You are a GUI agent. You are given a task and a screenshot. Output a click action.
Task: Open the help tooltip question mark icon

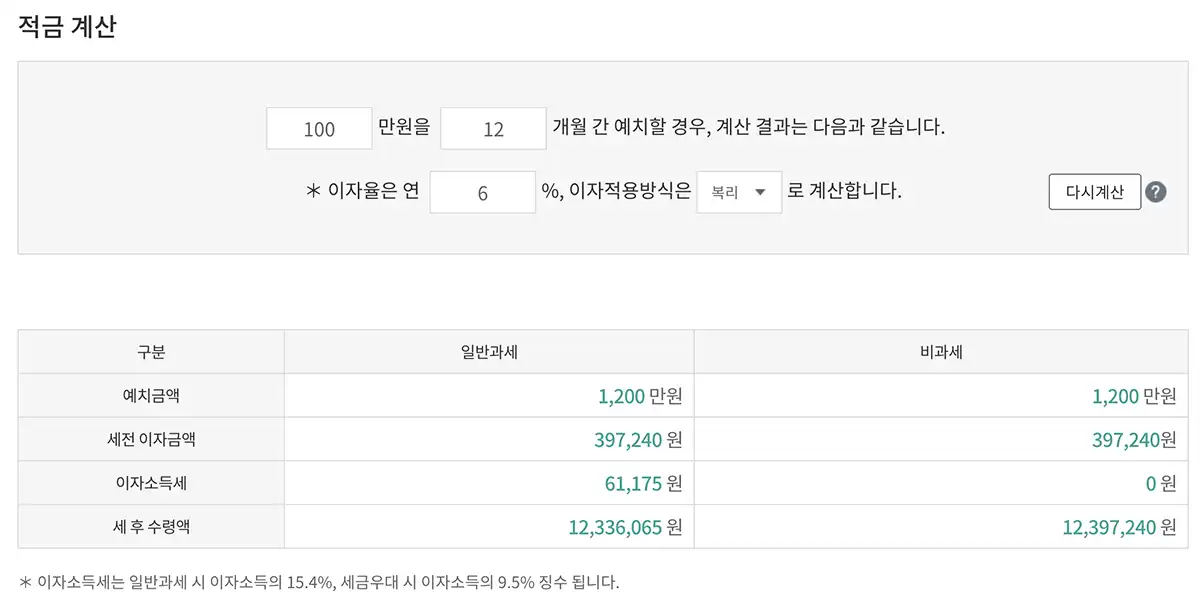(1157, 192)
